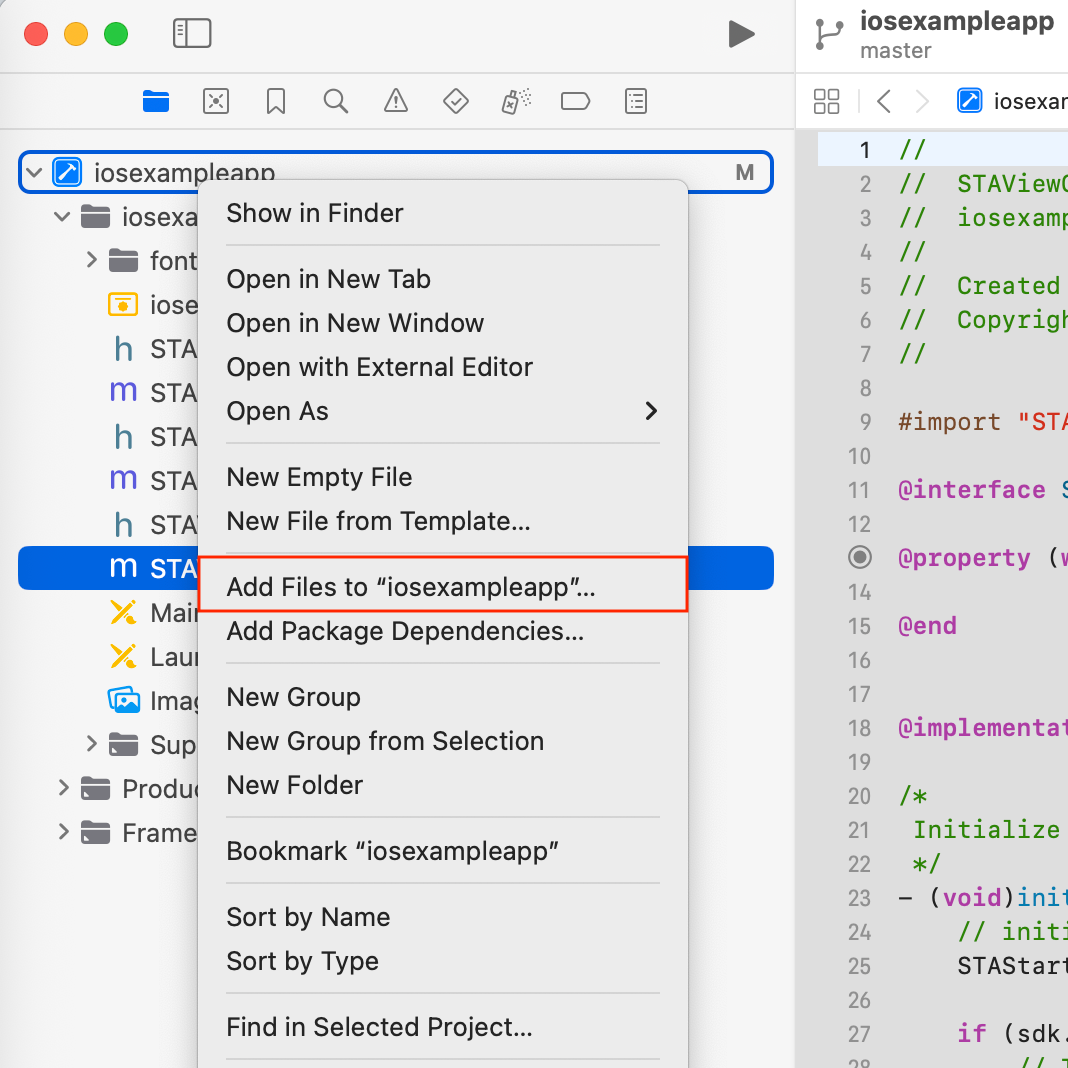1068x1068 pixels.
Task: Open the Issue navigator warning icon
Action: click(x=396, y=101)
